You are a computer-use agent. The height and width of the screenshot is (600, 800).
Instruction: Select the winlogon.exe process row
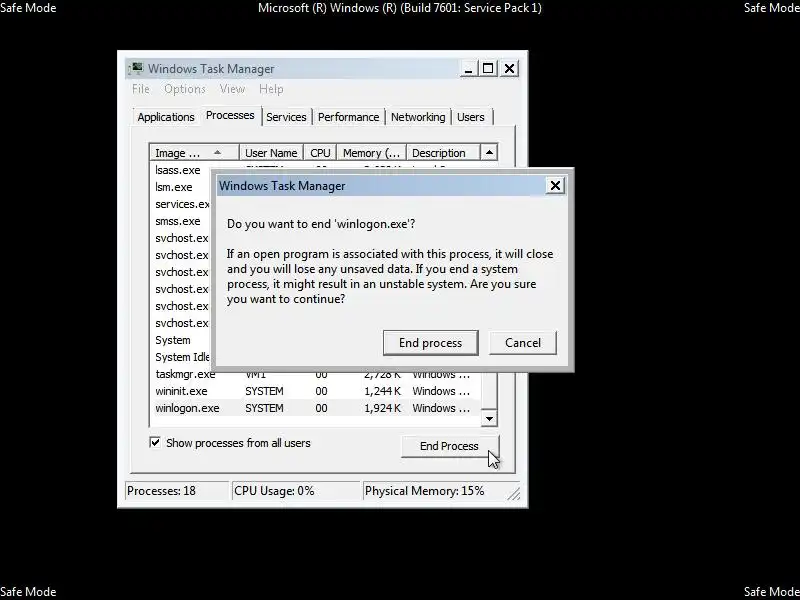(x=315, y=408)
